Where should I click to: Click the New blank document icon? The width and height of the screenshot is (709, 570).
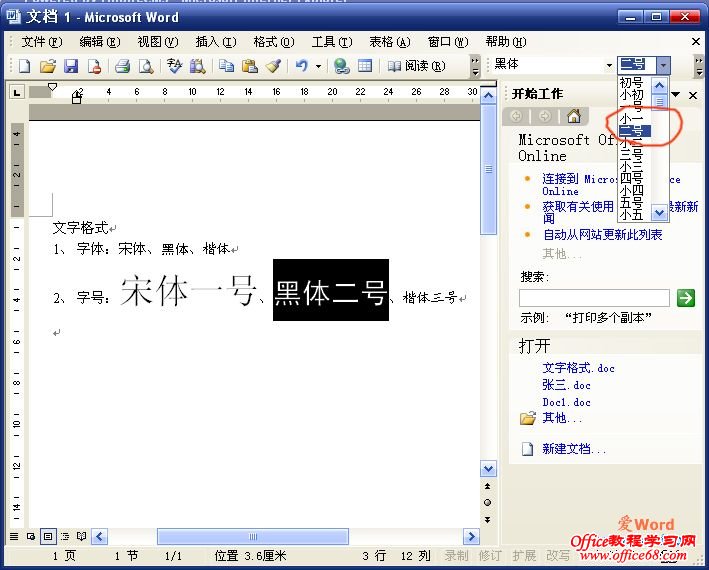point(24,66)
